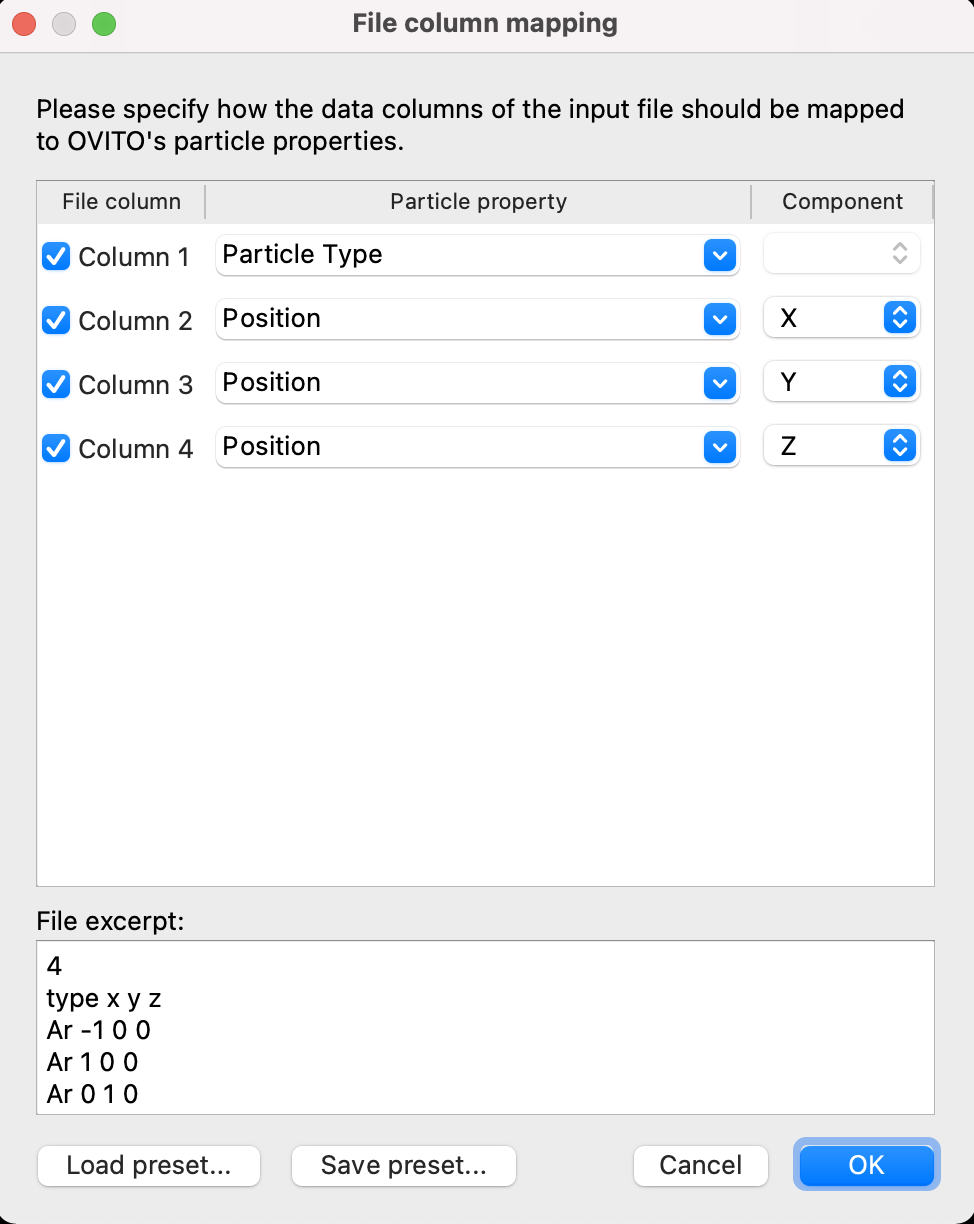This screenshot has height=1224, width=974.
Task: Click the blue chevron on Column 2's Position dropdown
Action: 719,320
